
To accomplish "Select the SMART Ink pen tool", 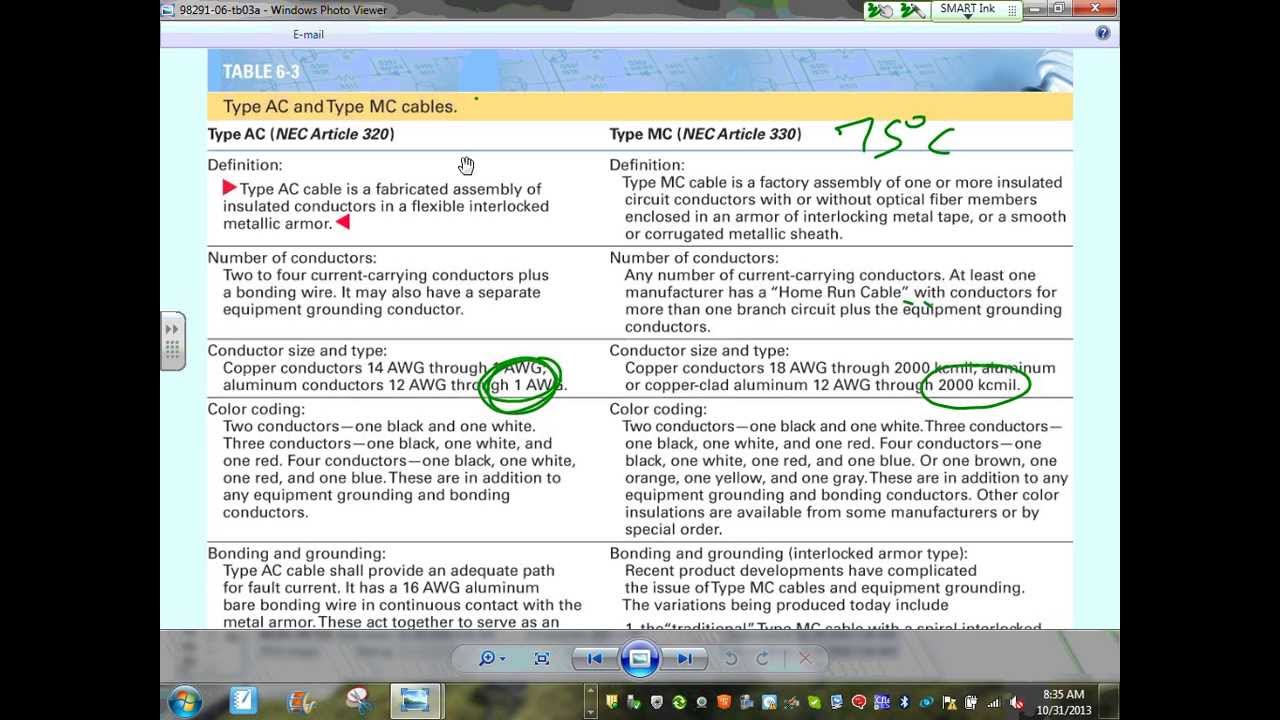I will tap(912, 10).
